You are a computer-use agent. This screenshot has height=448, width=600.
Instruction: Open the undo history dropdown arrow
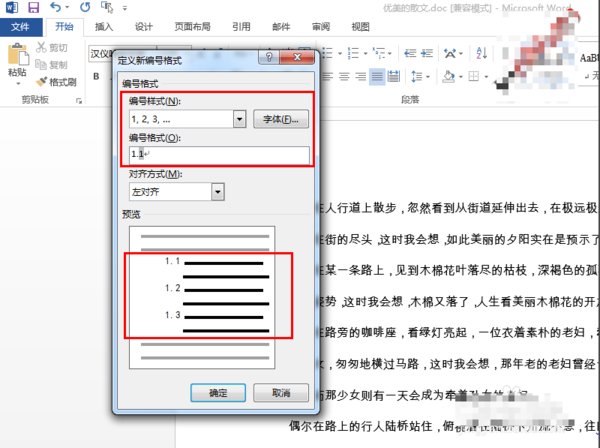67,7
